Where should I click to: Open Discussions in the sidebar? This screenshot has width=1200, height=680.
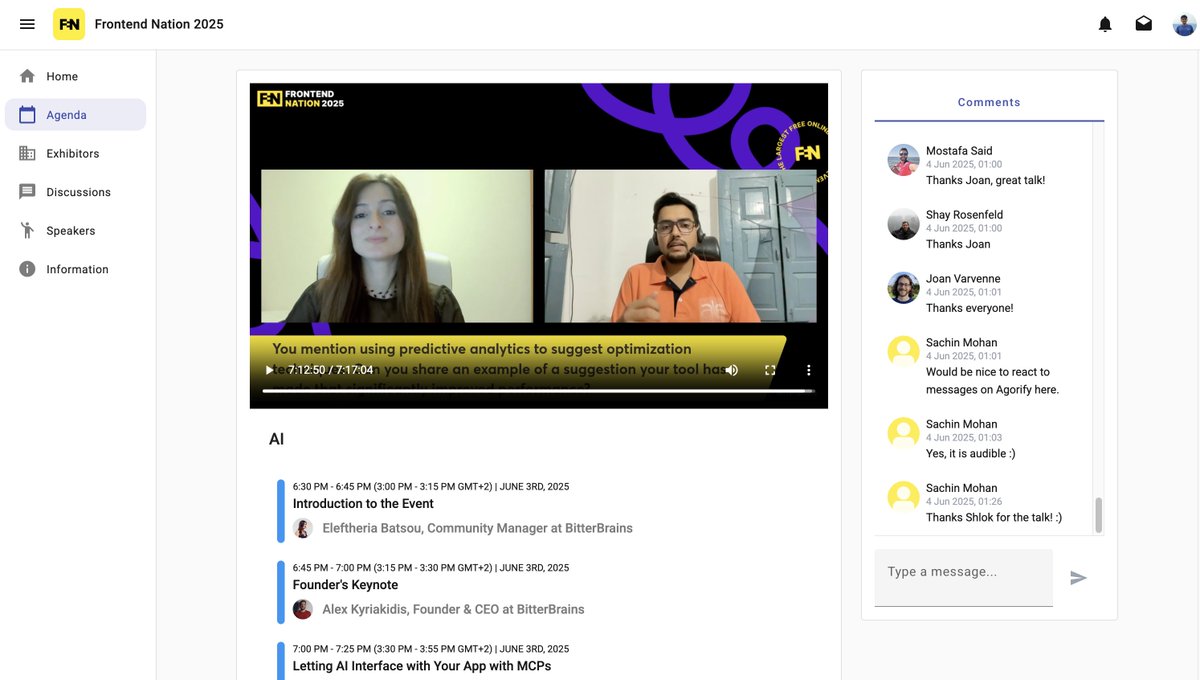(x=75, y=192)
